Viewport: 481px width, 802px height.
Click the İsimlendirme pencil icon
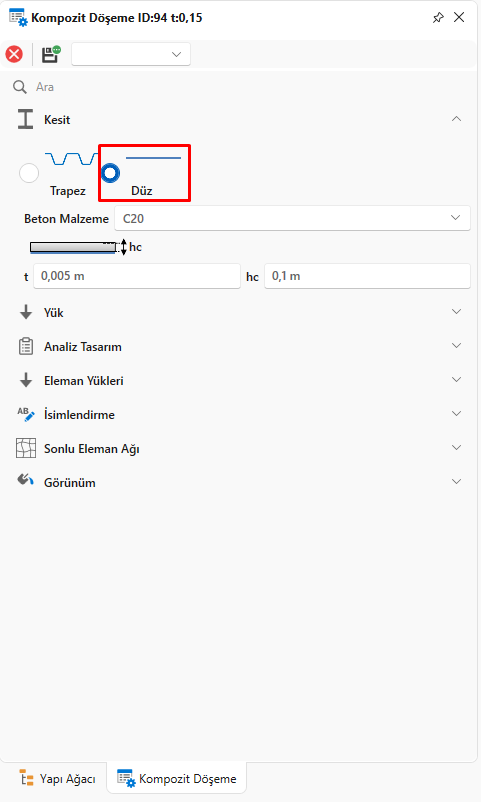(x=26, y=414)
